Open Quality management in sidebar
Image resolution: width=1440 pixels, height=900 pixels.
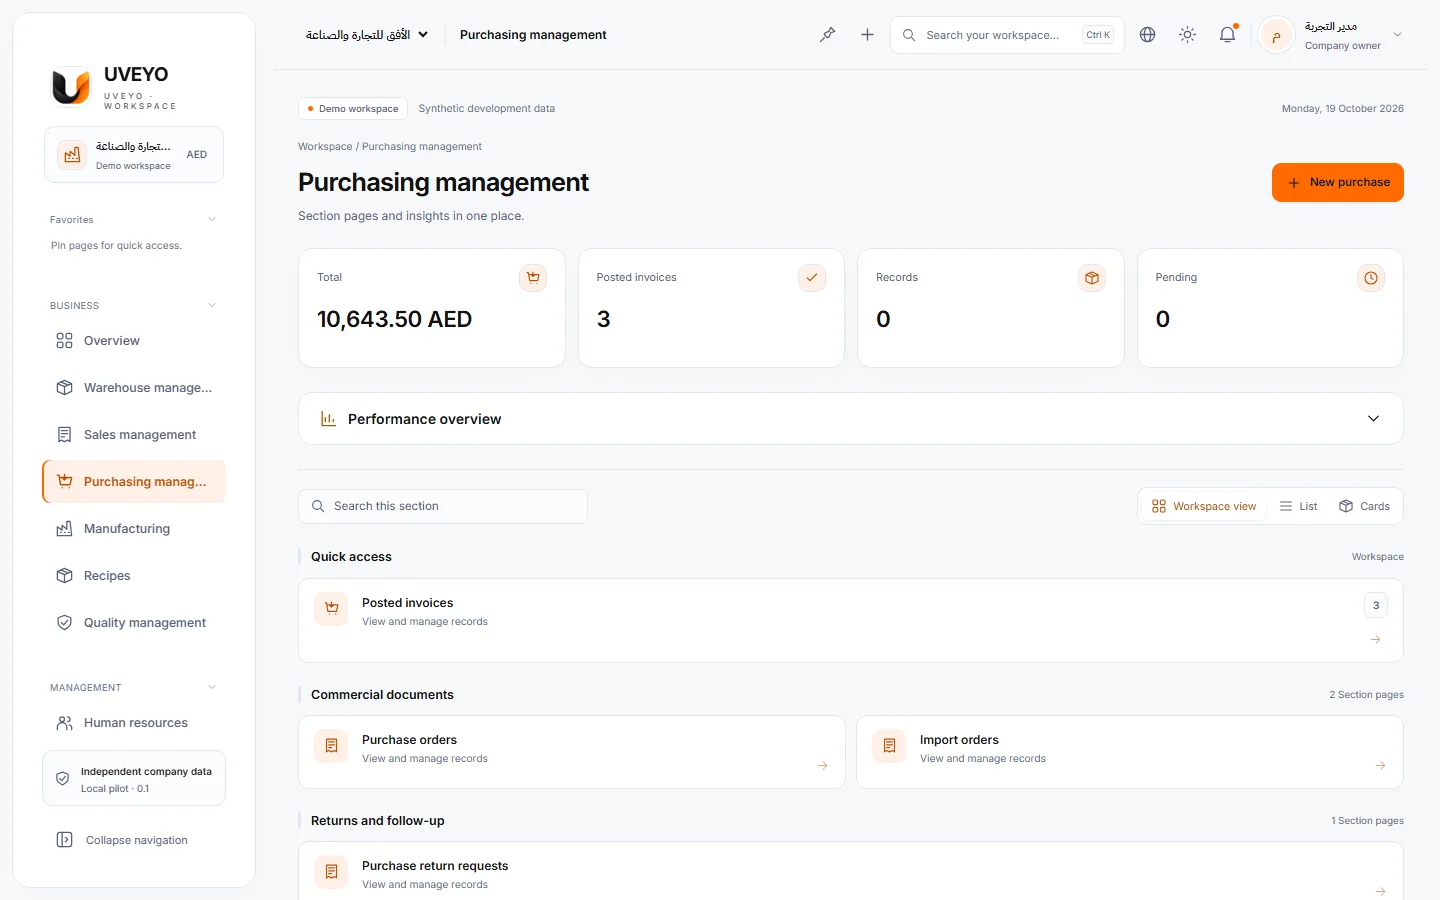click(x=134, y=623)
